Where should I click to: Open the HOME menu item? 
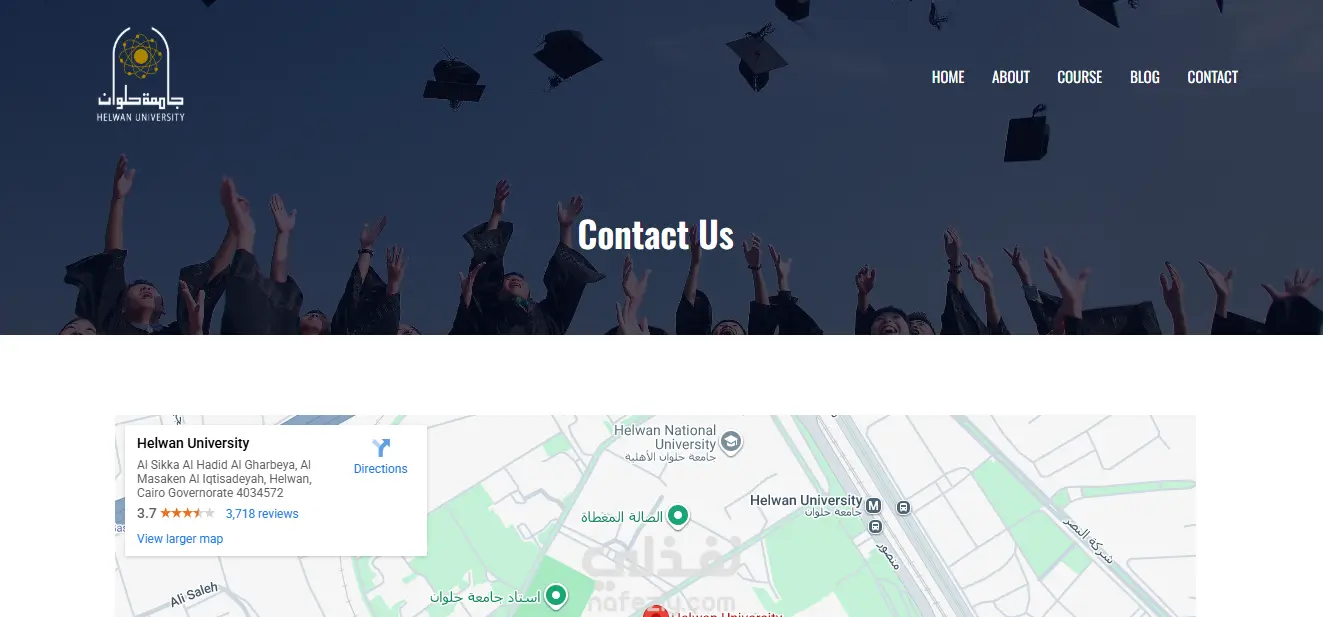948,77
